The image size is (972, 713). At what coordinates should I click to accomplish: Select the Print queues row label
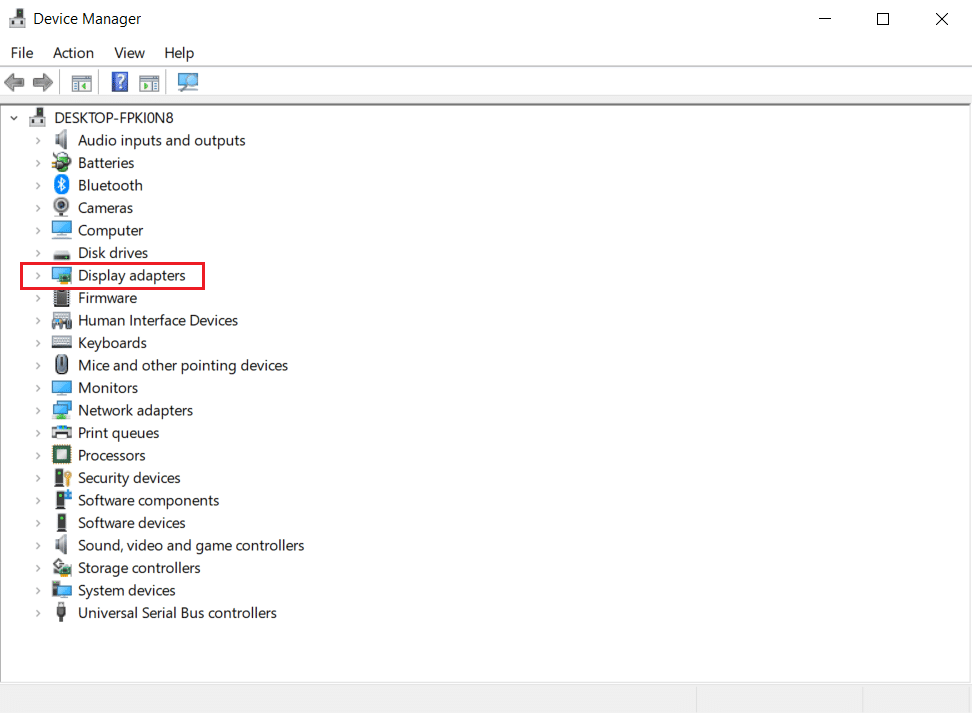click(118, 433)
